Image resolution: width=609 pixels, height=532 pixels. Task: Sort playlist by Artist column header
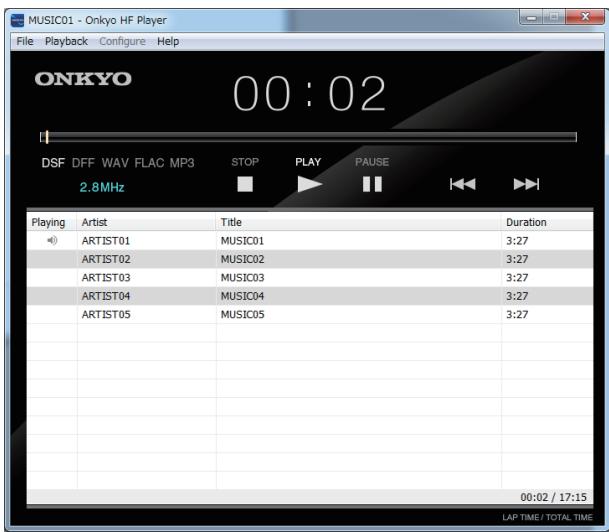pos(146,222)
